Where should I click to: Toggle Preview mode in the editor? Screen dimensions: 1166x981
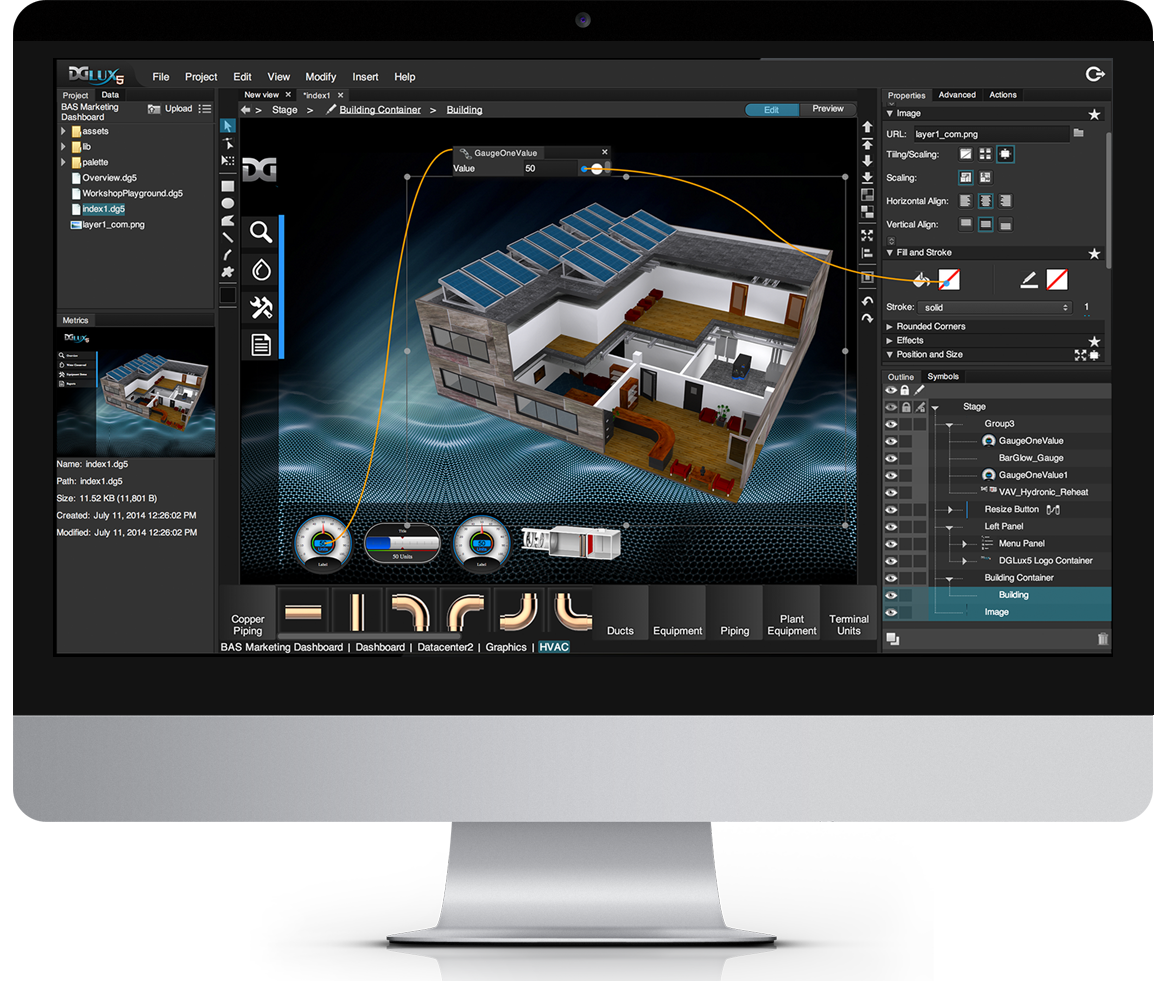[x=827, y=109]
